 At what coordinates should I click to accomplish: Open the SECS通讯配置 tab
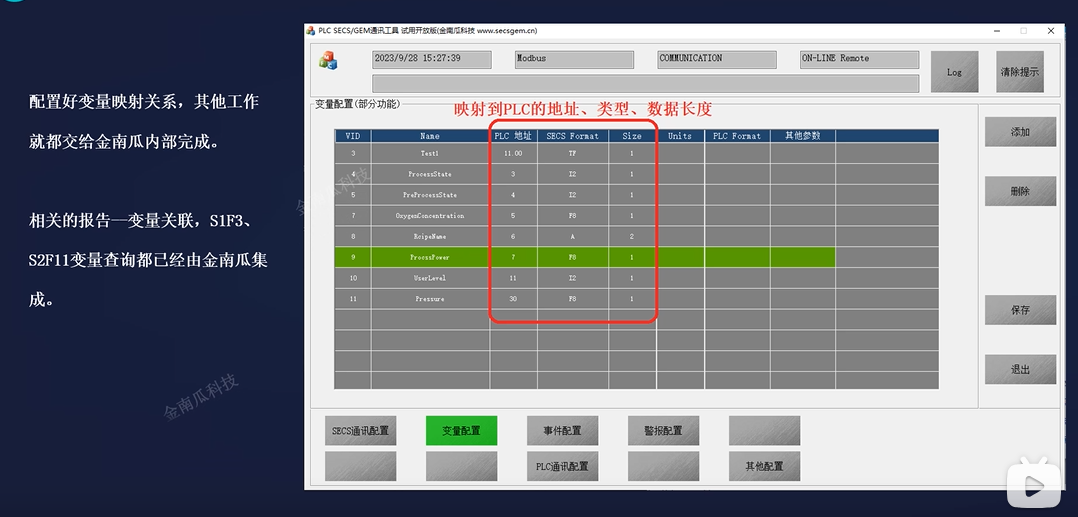[360, 431]
